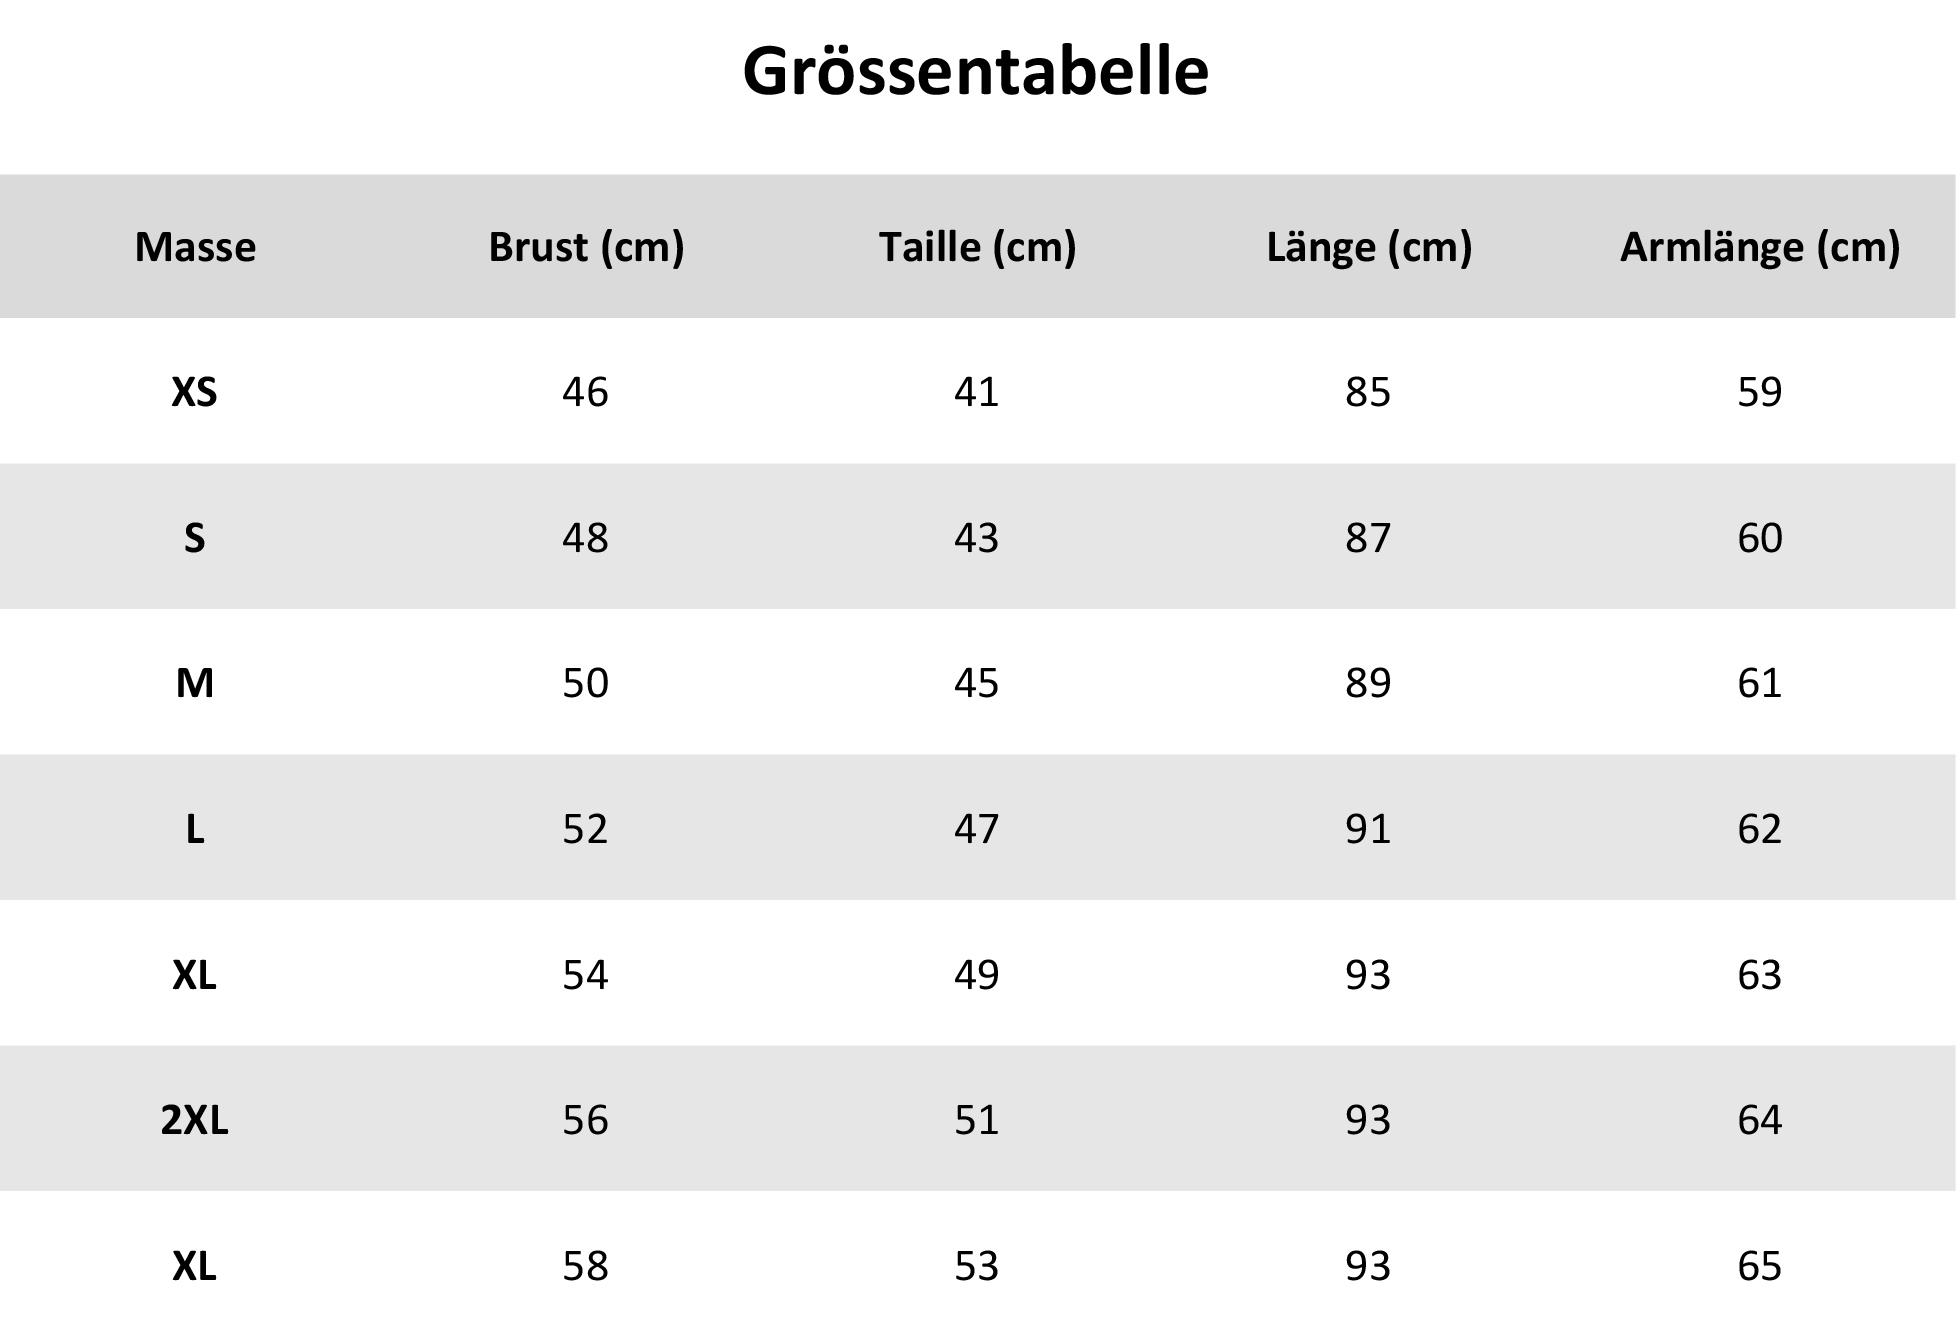Select the 2XL size row label
1957x1337 pixels.
click(x=194, y=1120)
